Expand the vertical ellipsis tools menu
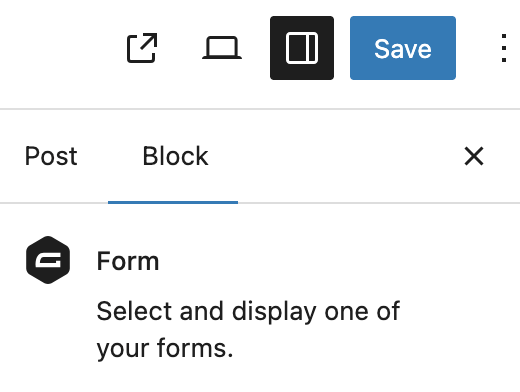The width and height of the screenshot is (520, 392). [504, 48]
